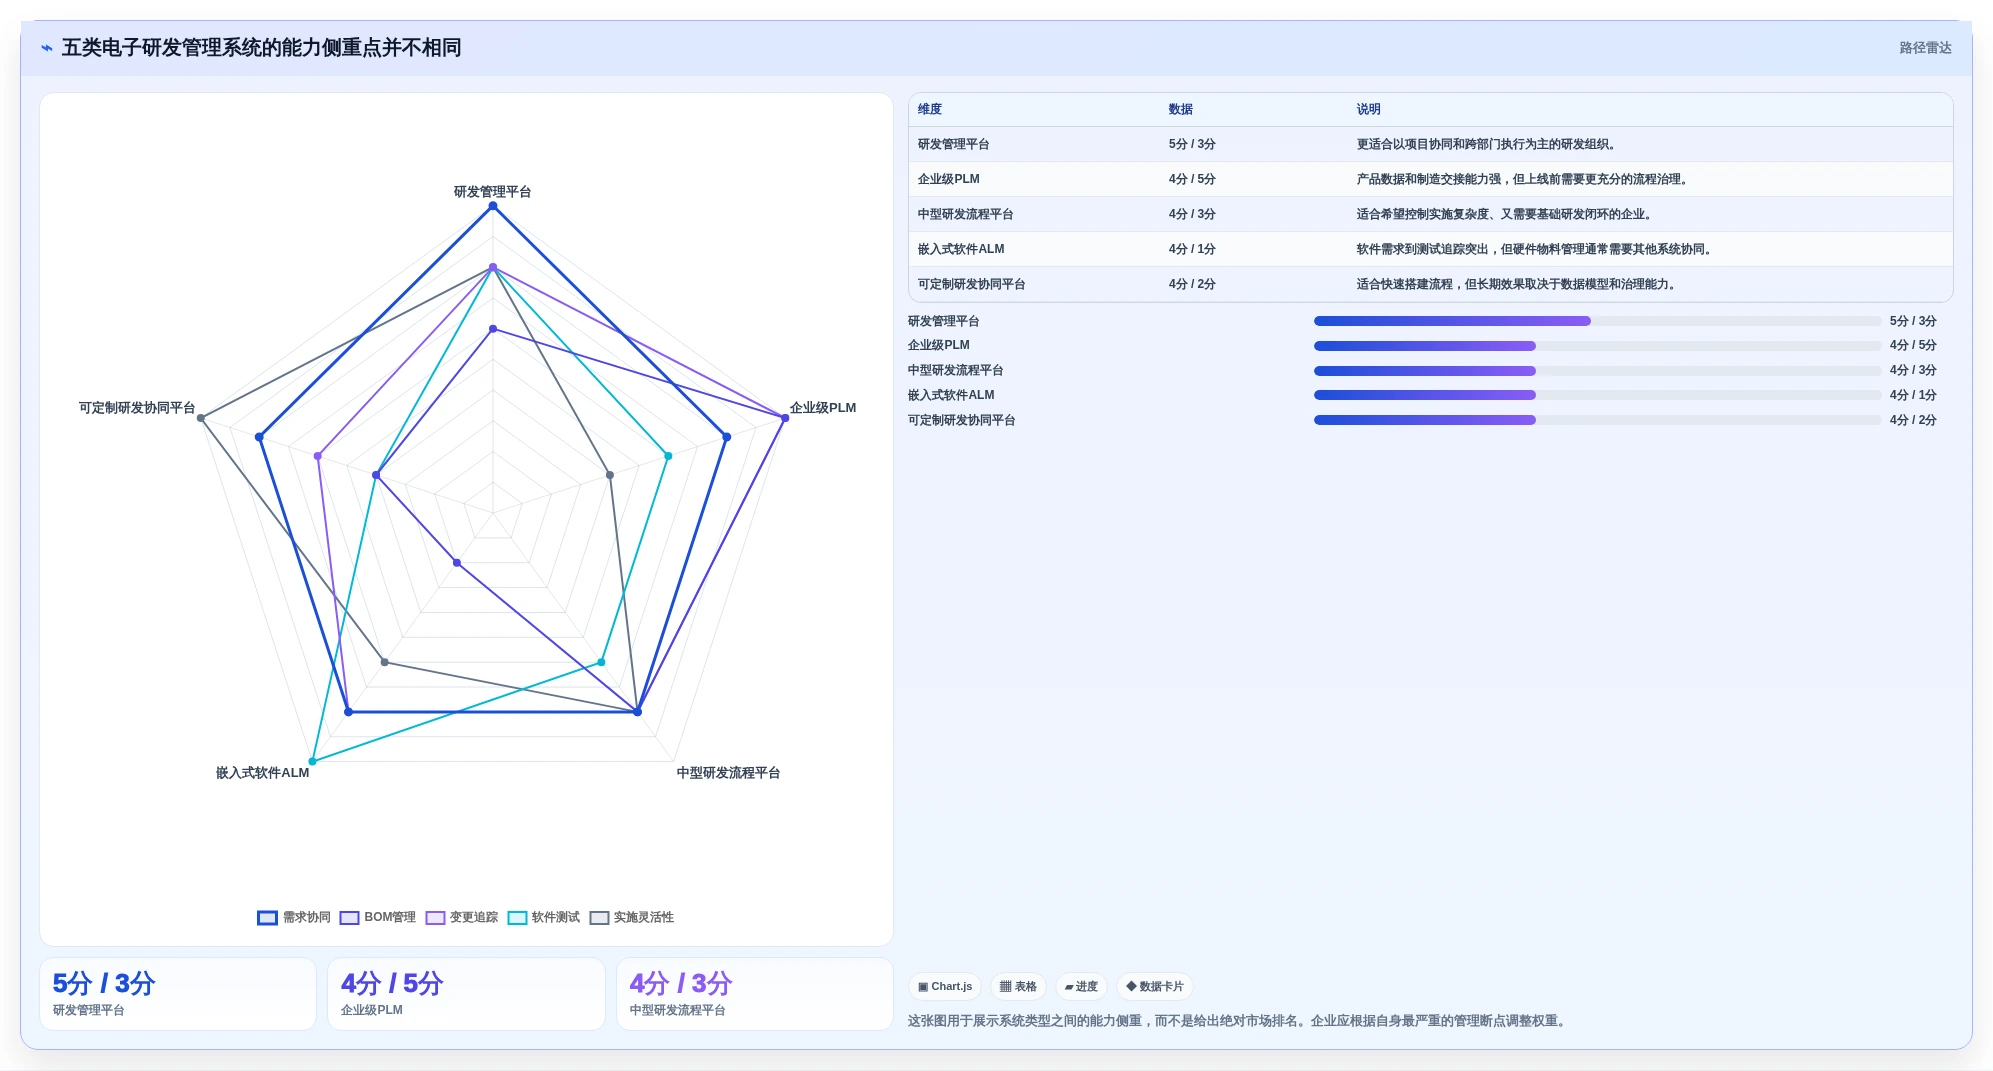The height and width of the screenshot is (1071, 1993).
Task: Select the 研发管理平台 table row name
Action: coord(954,144)
